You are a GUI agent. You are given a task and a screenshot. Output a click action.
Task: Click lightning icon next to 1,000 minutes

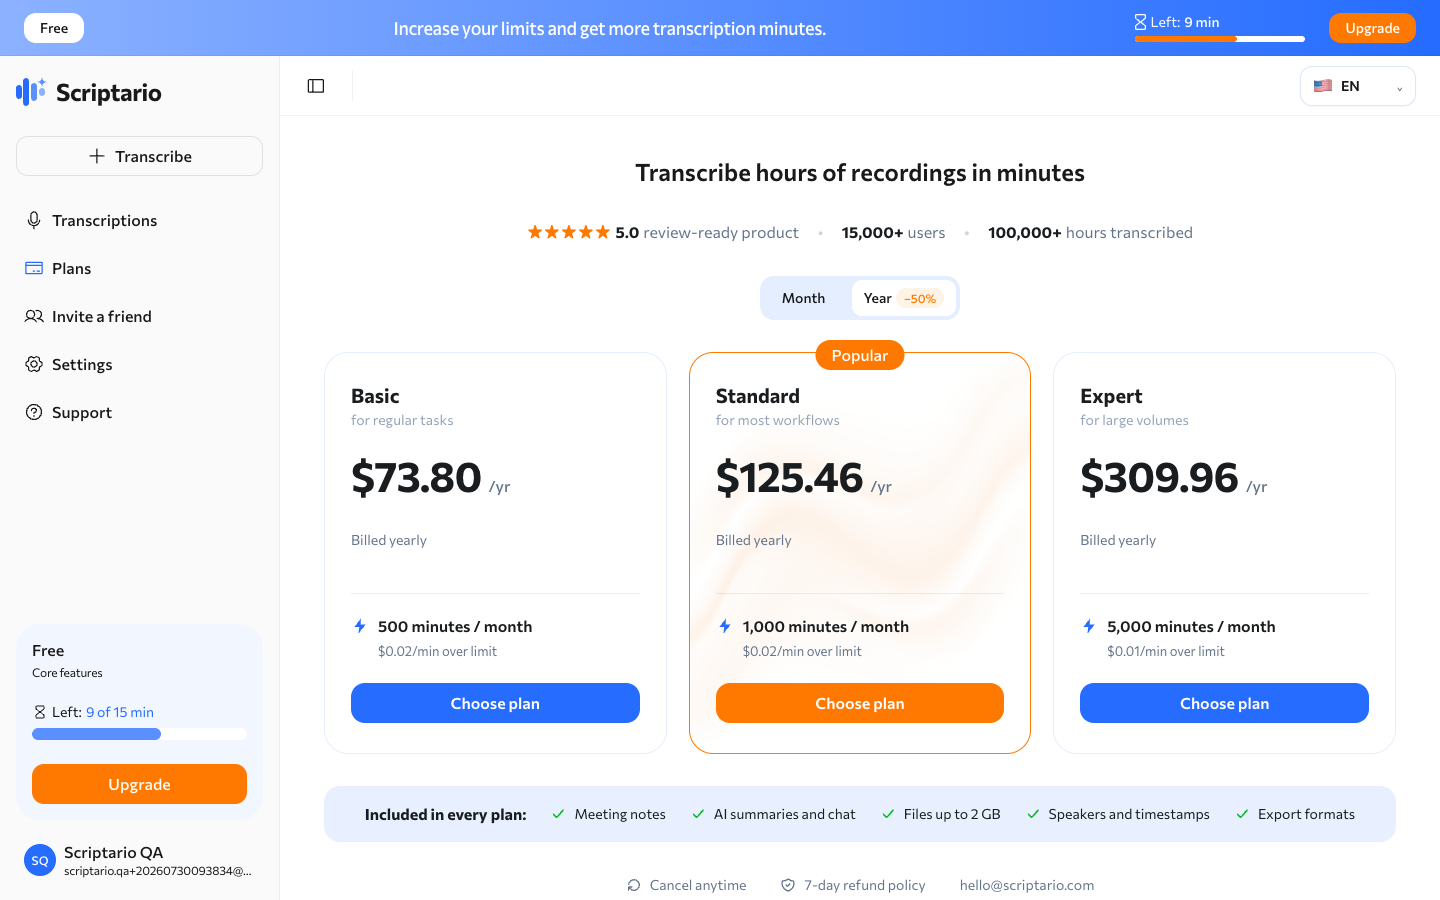coord(725,626)
